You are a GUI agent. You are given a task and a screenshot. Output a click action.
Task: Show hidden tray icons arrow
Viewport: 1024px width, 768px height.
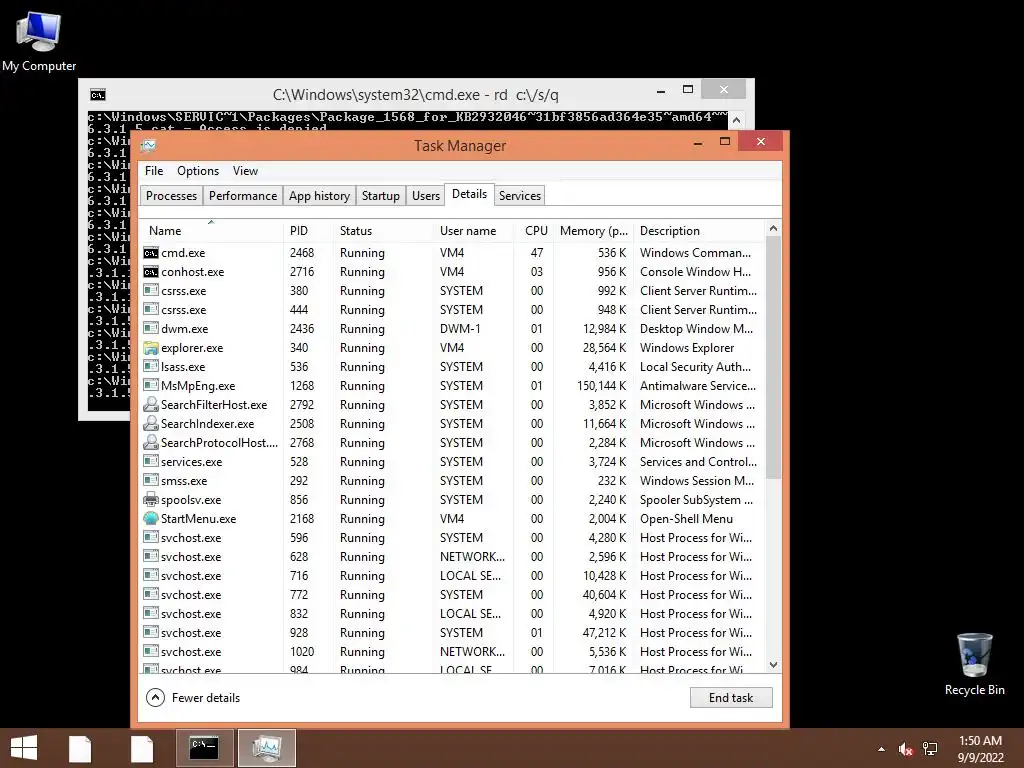tap(882, 749)
